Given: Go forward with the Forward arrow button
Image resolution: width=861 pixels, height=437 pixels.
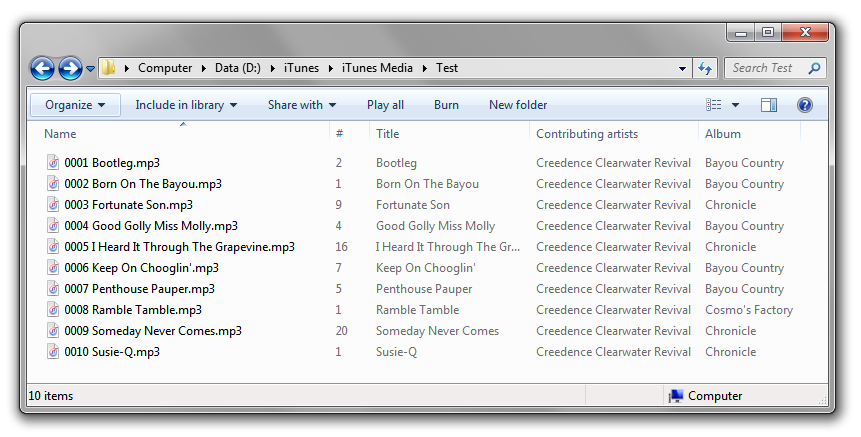Looking at the screenshot, I should [70, 69].
